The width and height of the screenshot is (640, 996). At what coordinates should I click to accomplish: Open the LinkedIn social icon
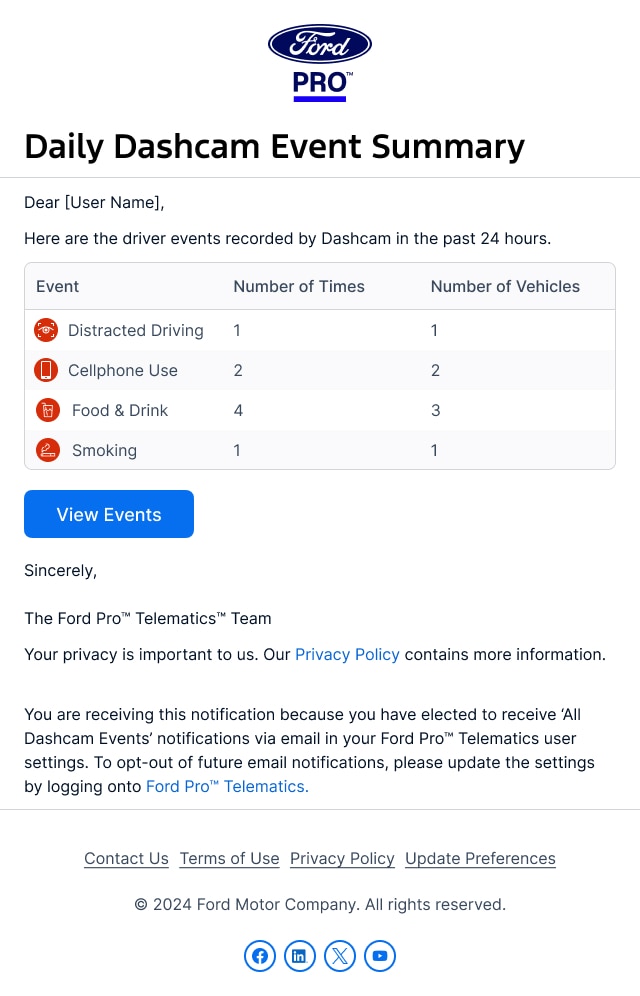point(300,956)
